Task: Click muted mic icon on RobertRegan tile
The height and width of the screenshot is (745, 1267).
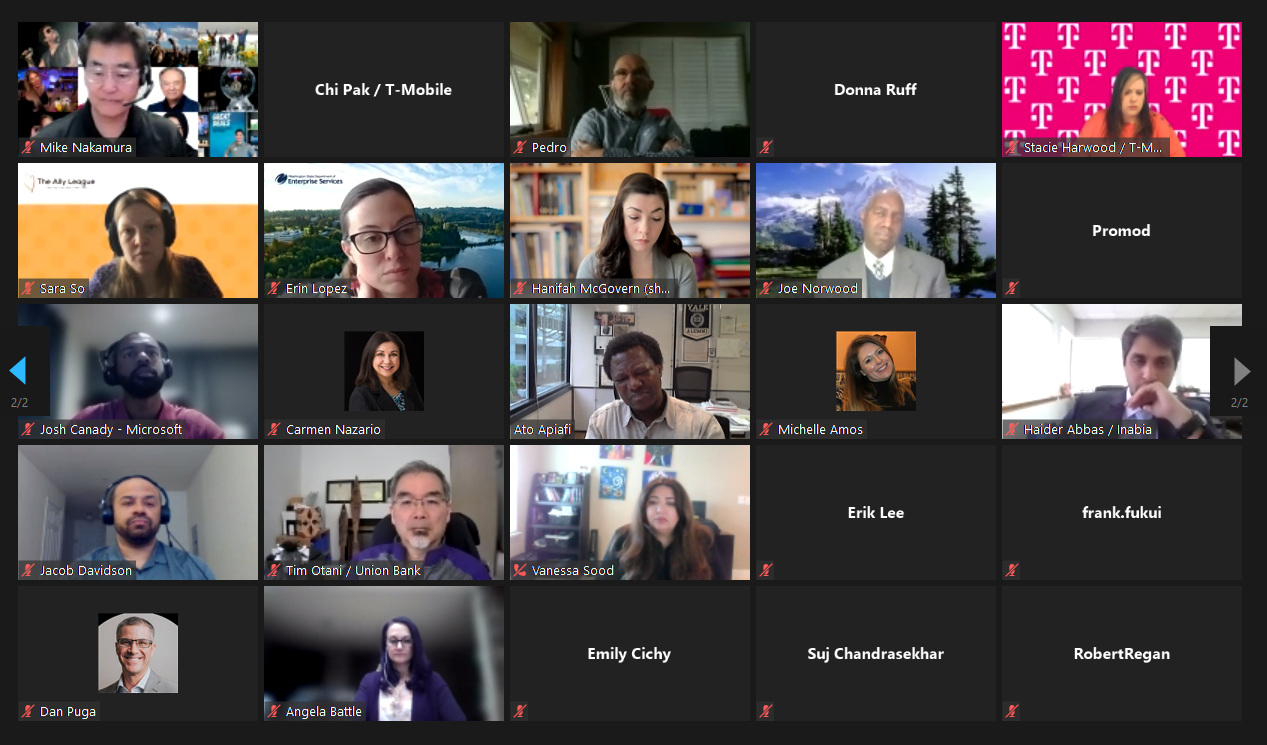Action: [1012, 711]
